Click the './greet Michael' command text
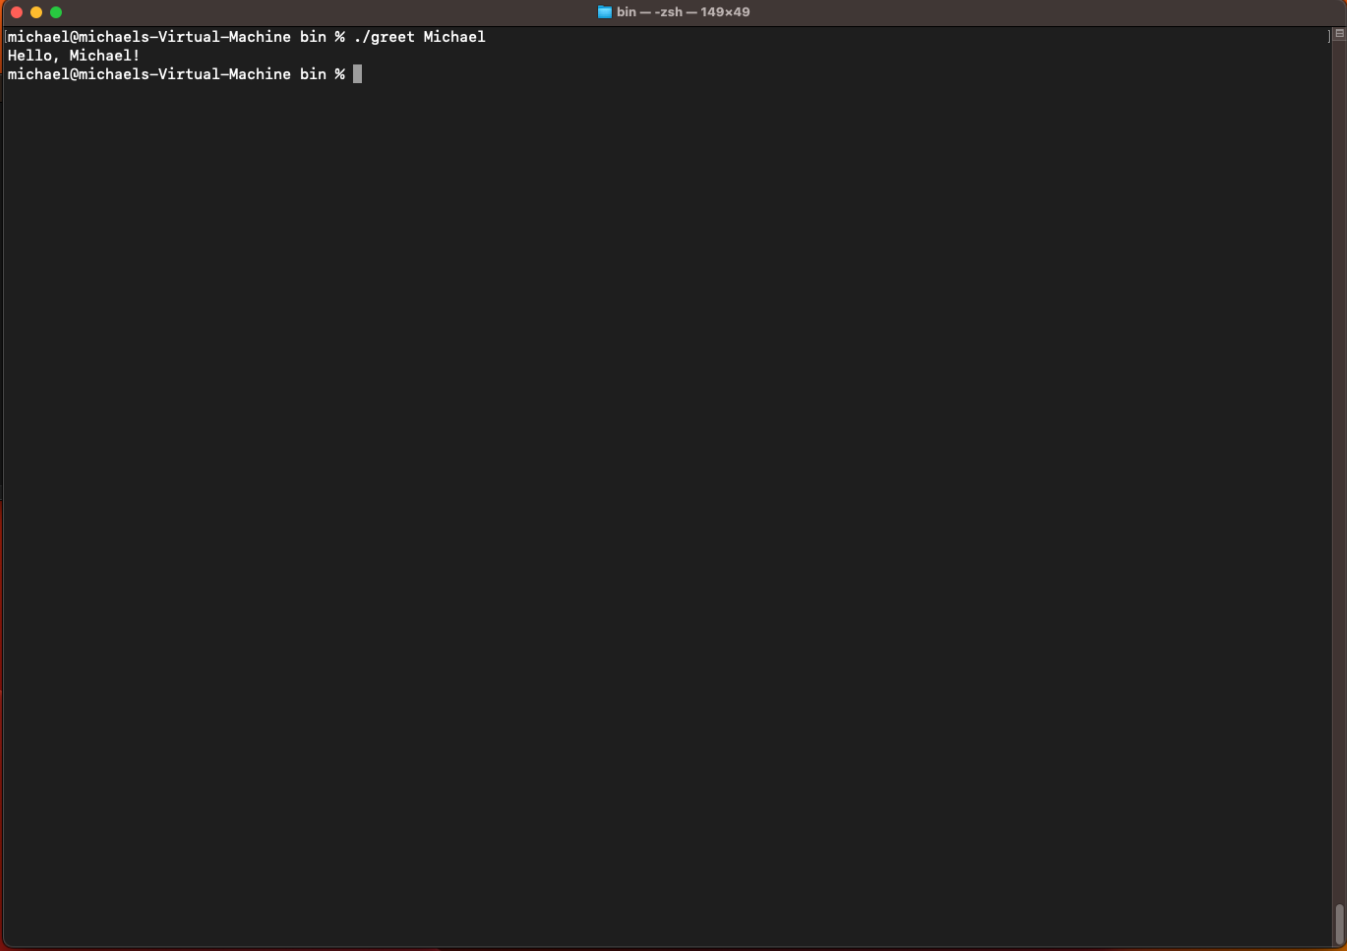The height and width of the screenshot is (951, 1347). click(x=419, y=37)
